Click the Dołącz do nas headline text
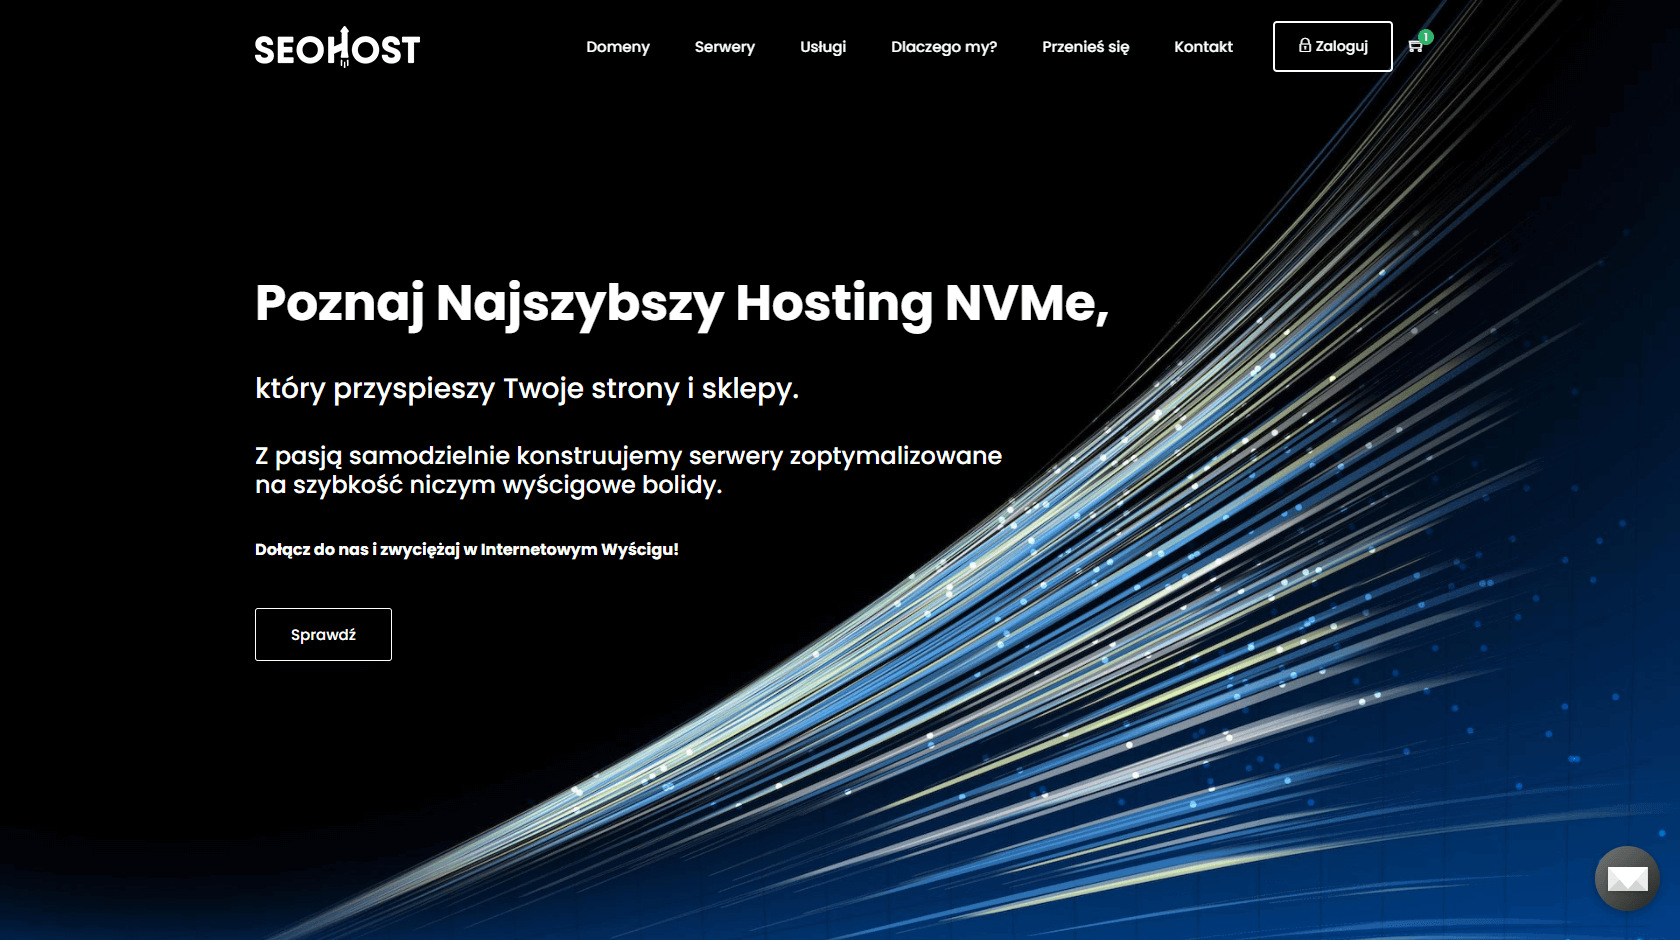 (466, 549)
